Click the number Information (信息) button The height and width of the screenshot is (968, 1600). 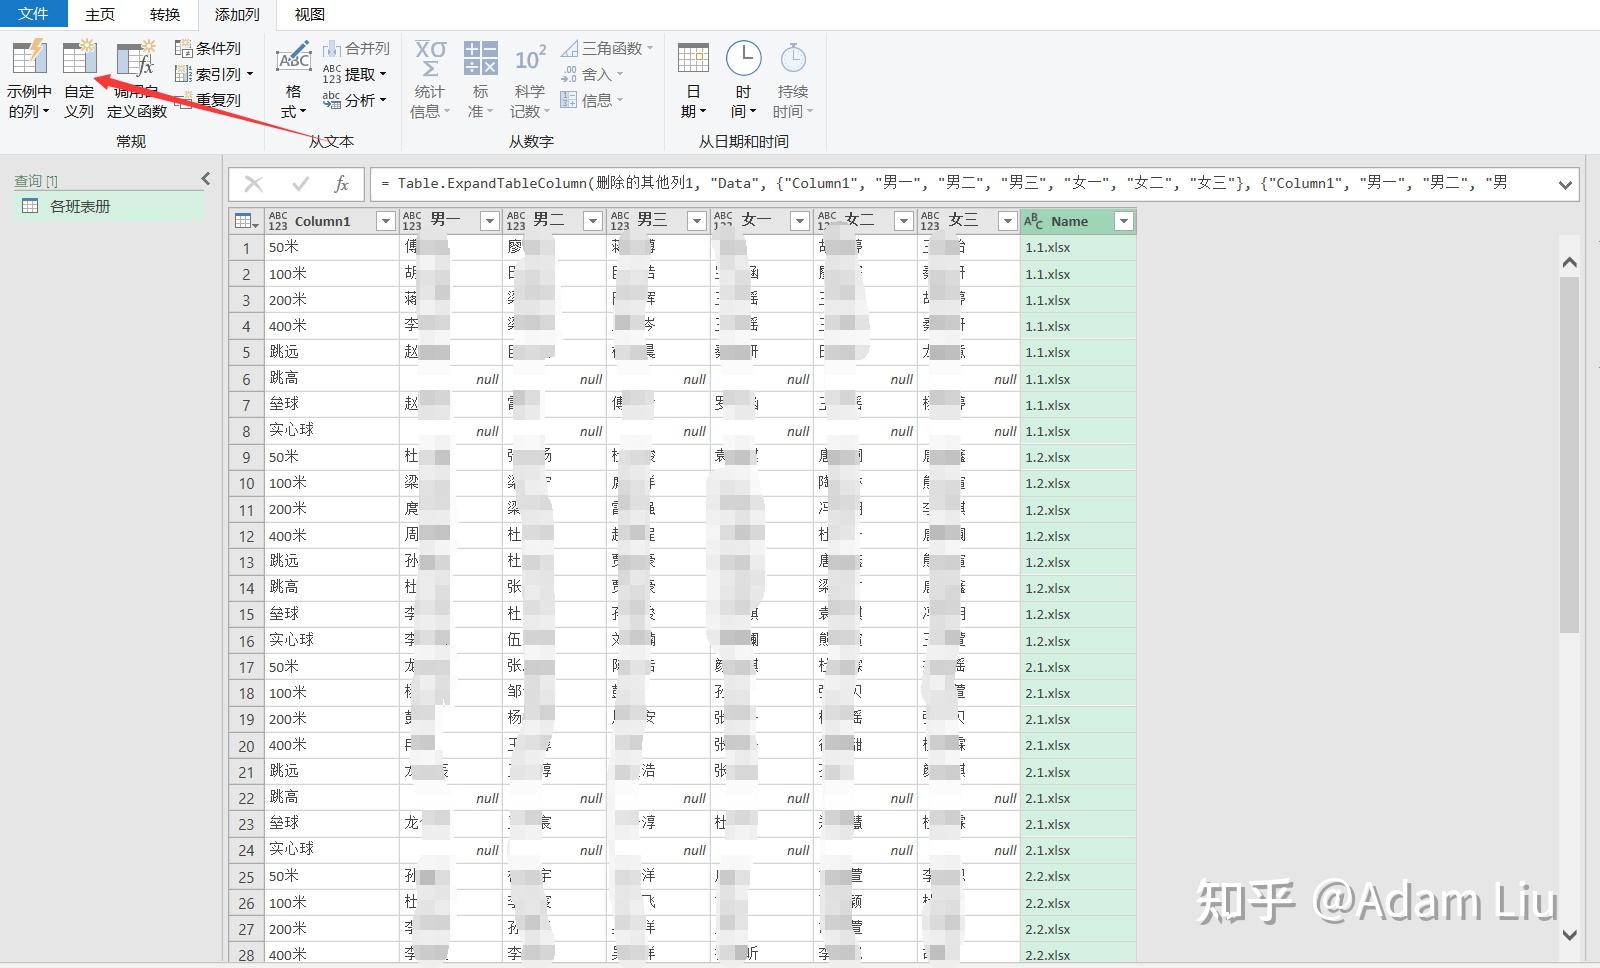(591, 100)
